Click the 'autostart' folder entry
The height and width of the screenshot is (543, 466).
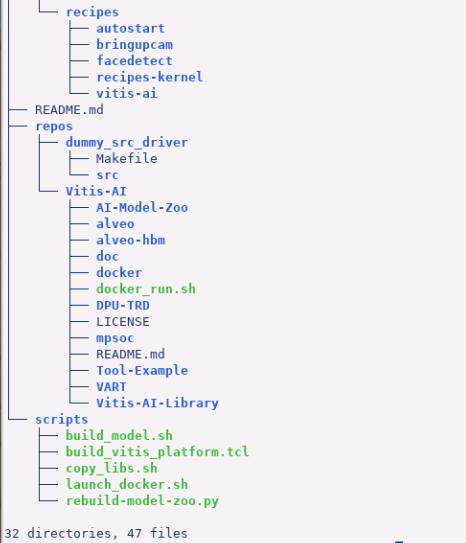point(130,28)
